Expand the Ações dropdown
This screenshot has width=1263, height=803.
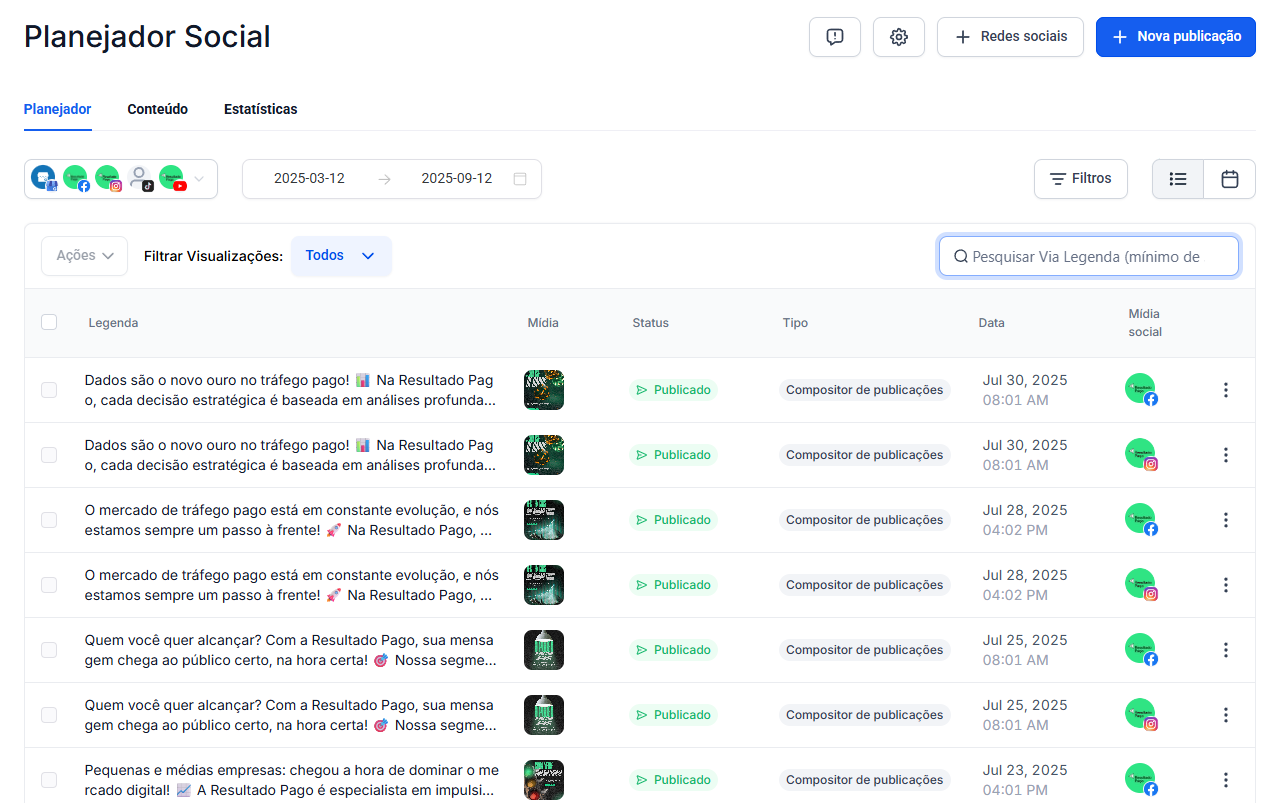point(84,256)
